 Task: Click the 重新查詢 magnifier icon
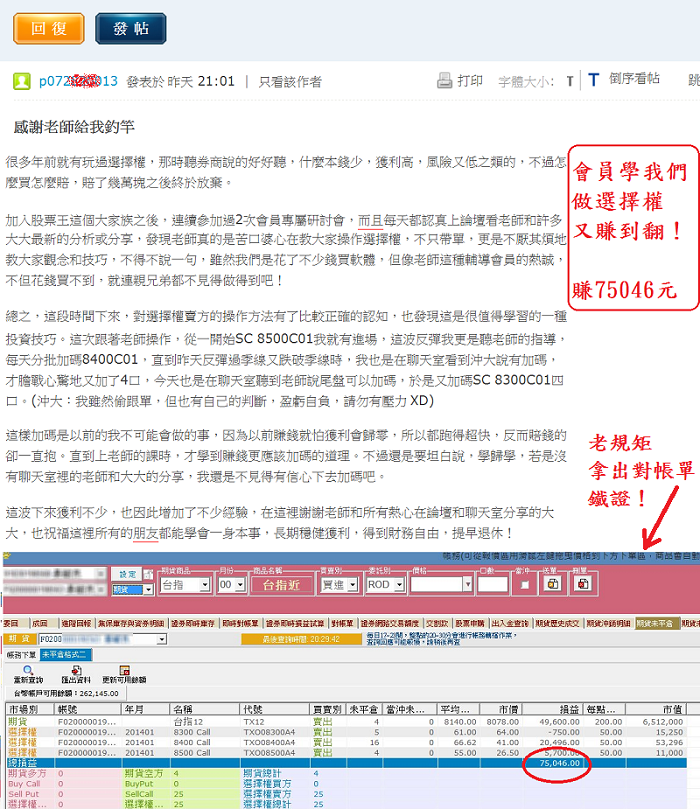pos(28,670)
